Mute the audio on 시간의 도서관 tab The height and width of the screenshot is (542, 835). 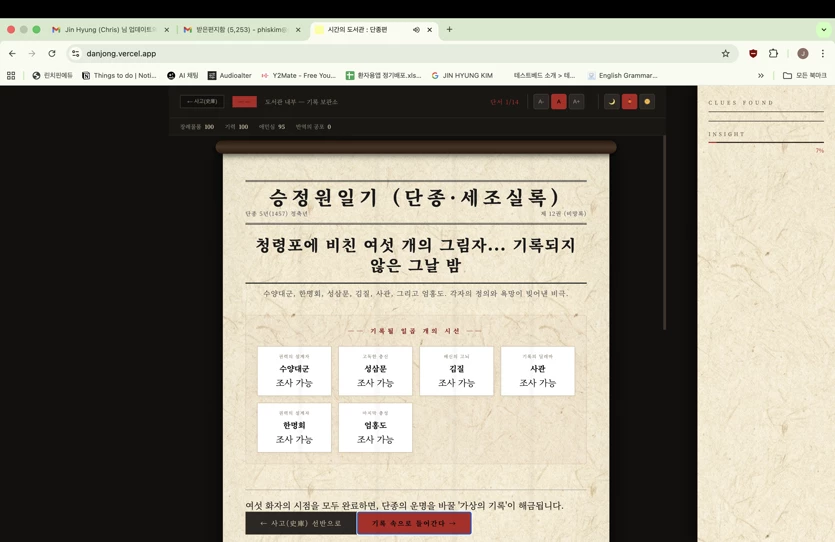[x=416, y=30]
